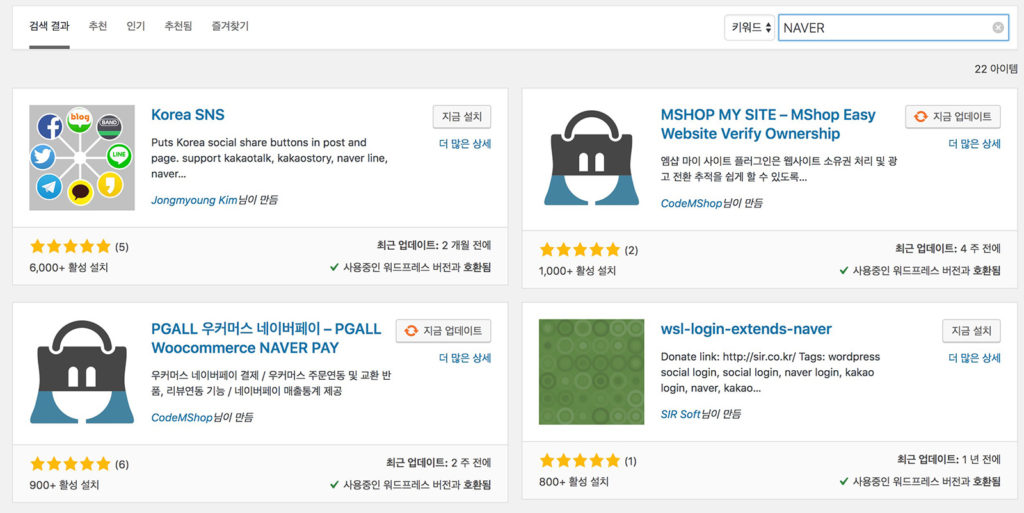Click the MSHOP MY SITE star rating
Viewport: 1024px width, 513px height.
tap(579, 250)
